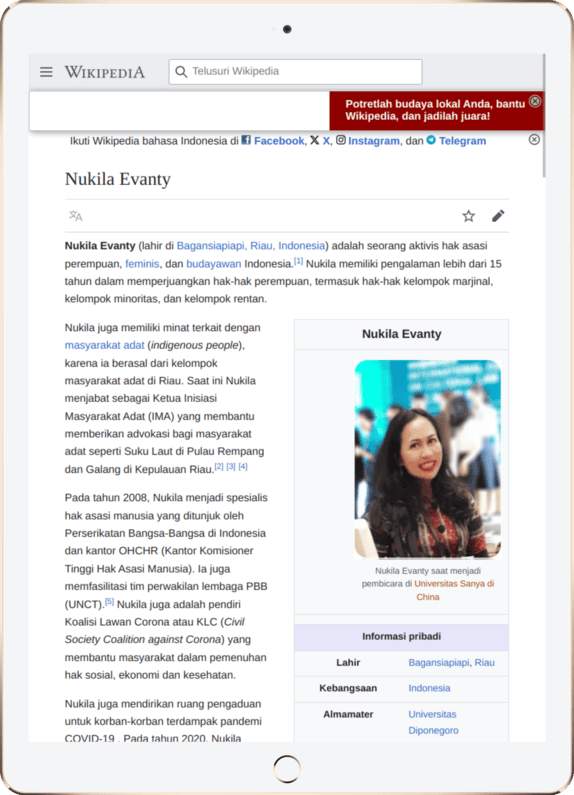
Task: Click the Kebangsaan label in infobox
Action: pos(348,688)
